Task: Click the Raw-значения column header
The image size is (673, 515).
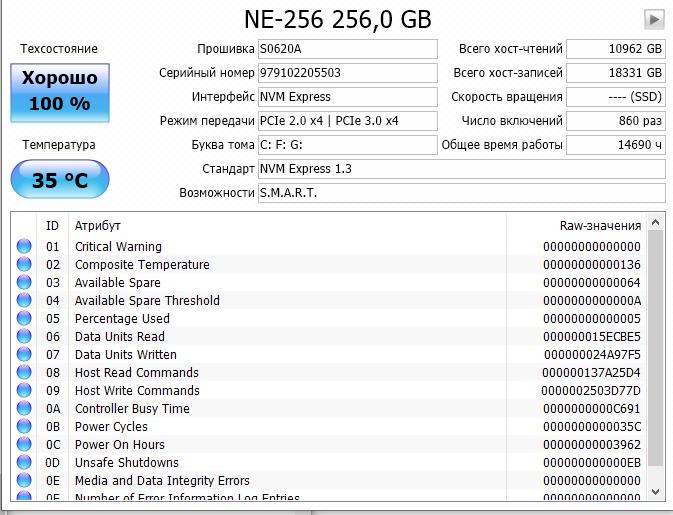Action: [x=600, y=226]
